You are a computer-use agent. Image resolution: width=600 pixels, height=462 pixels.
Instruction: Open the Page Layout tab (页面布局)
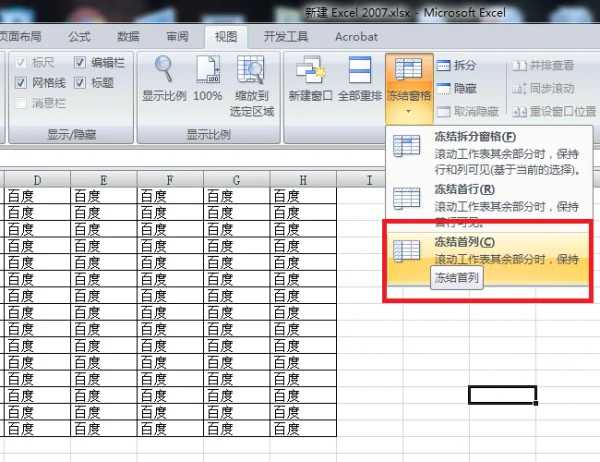click(20, 37)
